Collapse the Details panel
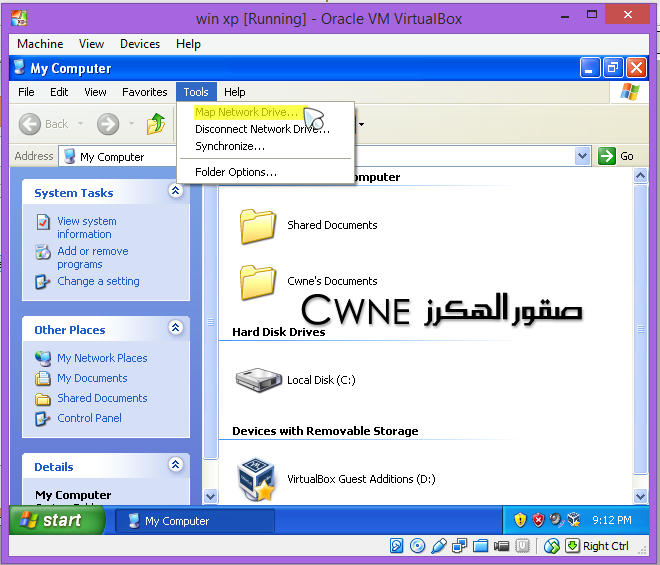Image resolution: width=660 pixels, height=565 pixels. point(176,465)
